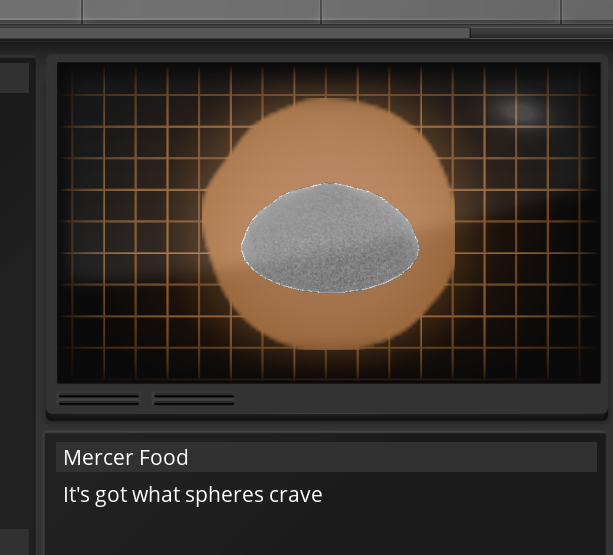
Task: Click the horizontal scrollbar thumb under the top bar
Action: [235, 33]
